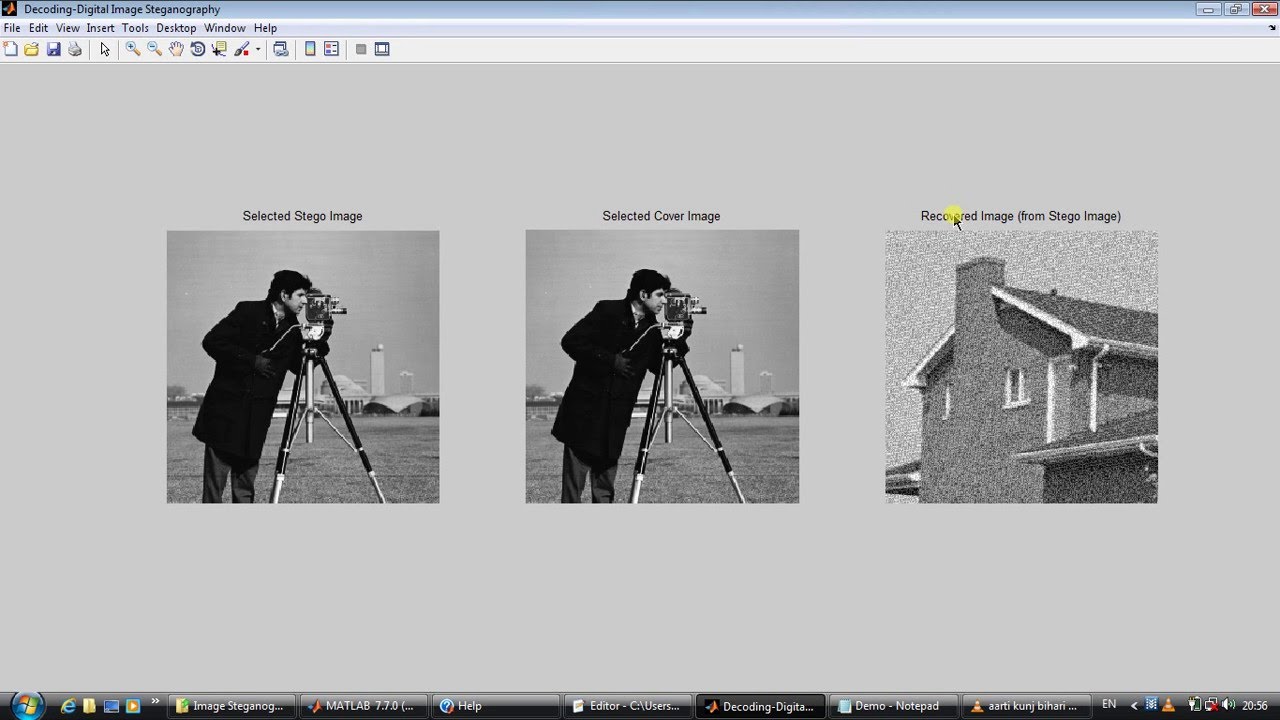Show hidden system tray icons arrow
The width and height of the screenshot is (1280, 720).
[x=1134, y=705]
